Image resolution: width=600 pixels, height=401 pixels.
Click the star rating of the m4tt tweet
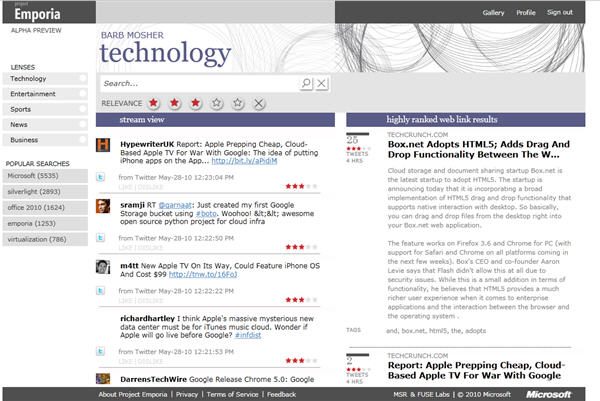pyautogui.click(x=302, y=300)
